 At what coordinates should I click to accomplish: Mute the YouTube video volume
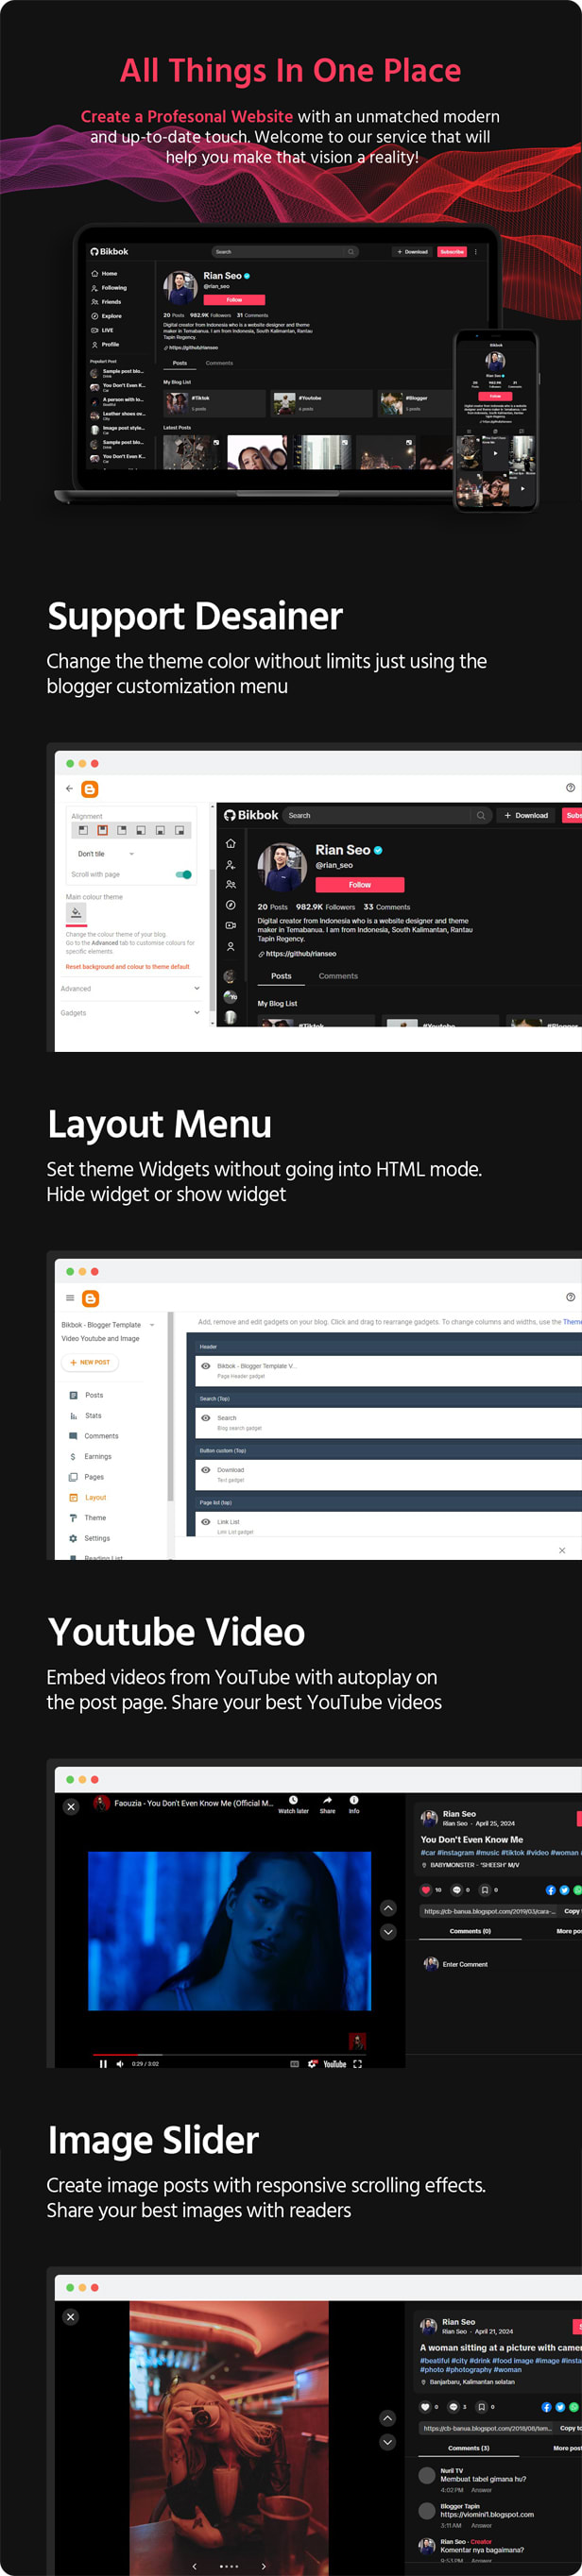point(120,2063)
